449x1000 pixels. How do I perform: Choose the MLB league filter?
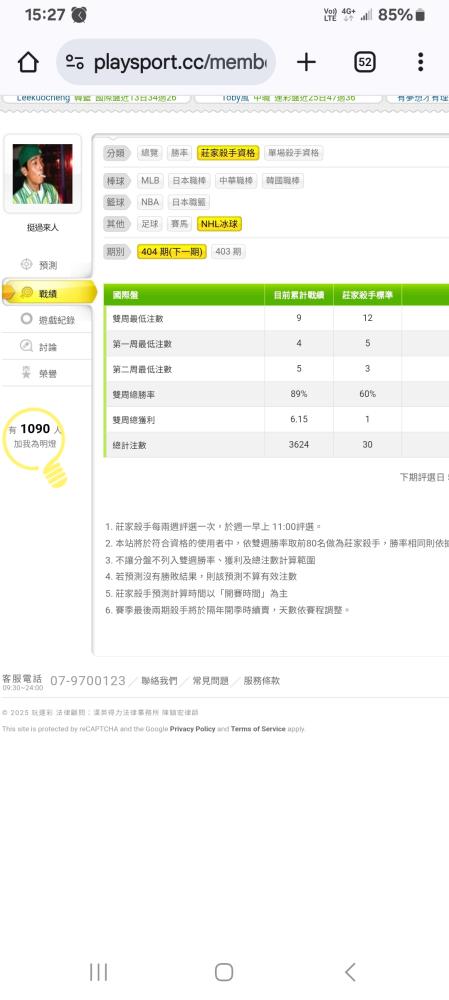tap(150, 180)
